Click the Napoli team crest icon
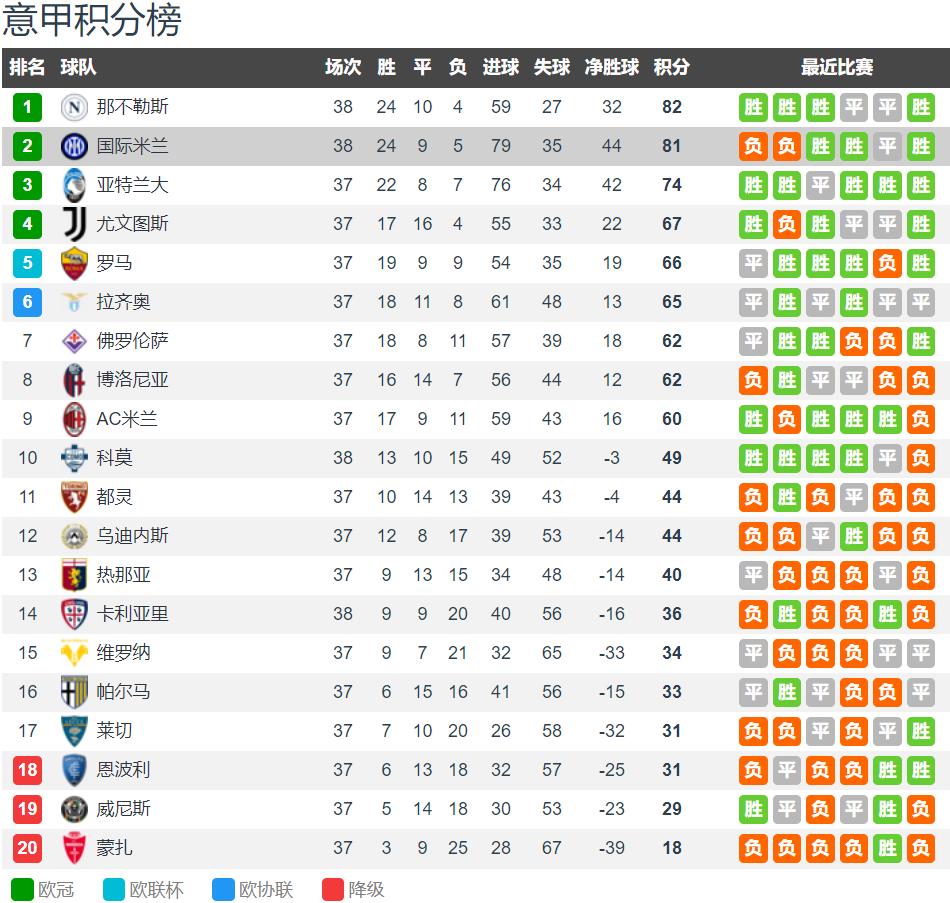950x903 pixels. [x=74, y=107]
